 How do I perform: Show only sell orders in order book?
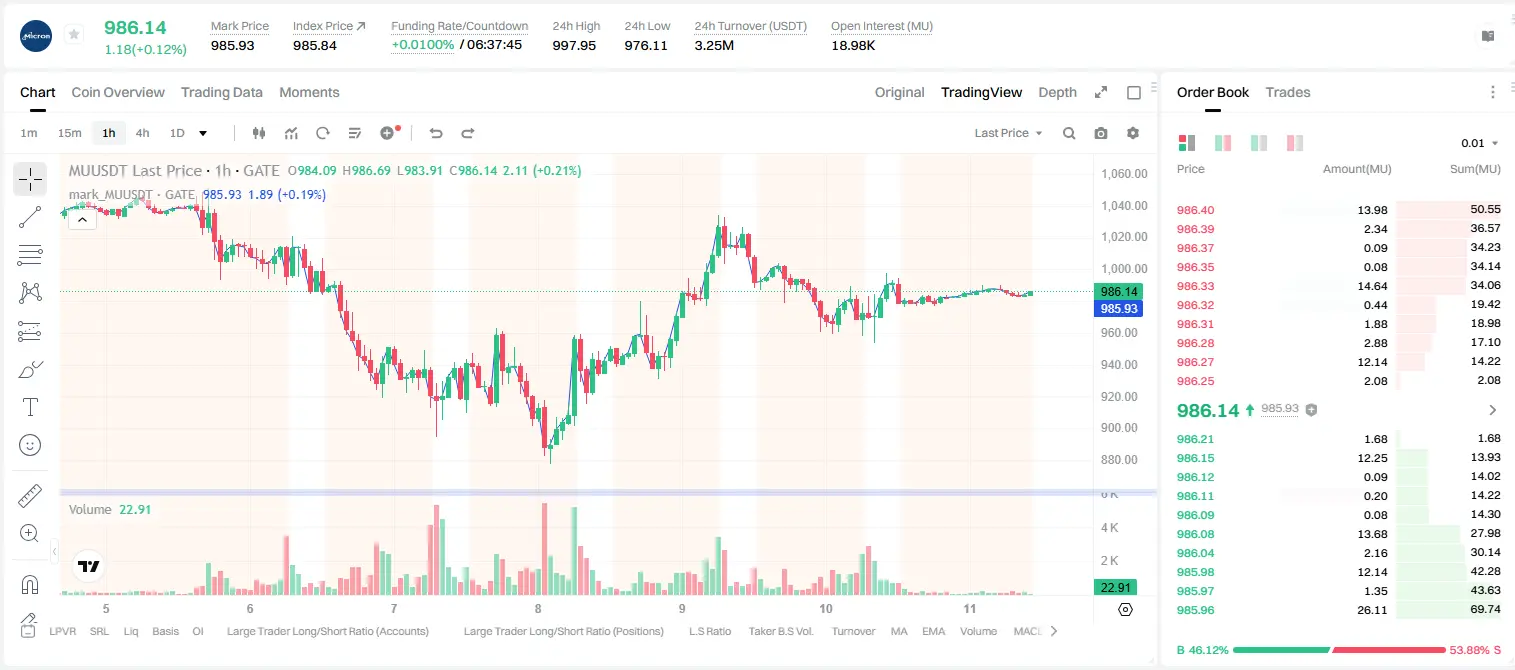pos(1294,143)
